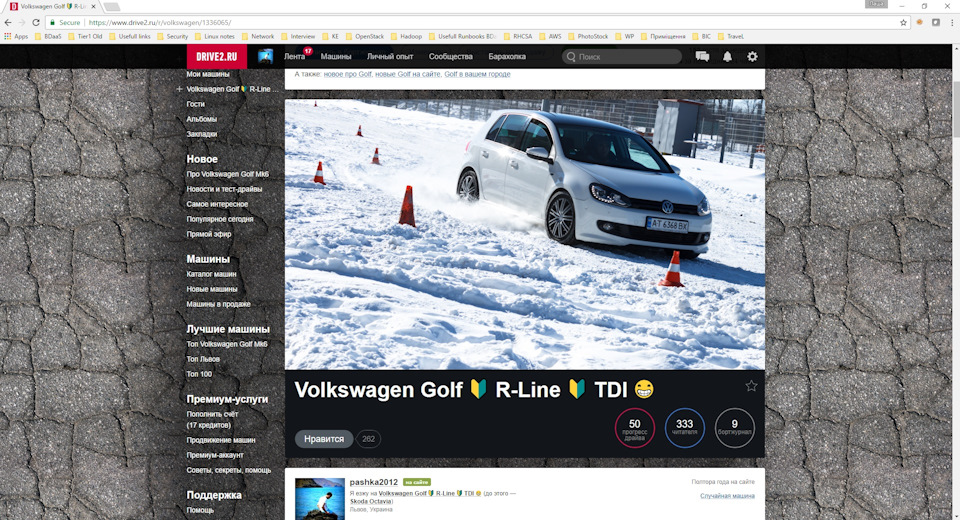Image resolution: width=960 pixels, height=520 pixels.
Task: Open Гости in the sidebar
Action: click(195, 104)
